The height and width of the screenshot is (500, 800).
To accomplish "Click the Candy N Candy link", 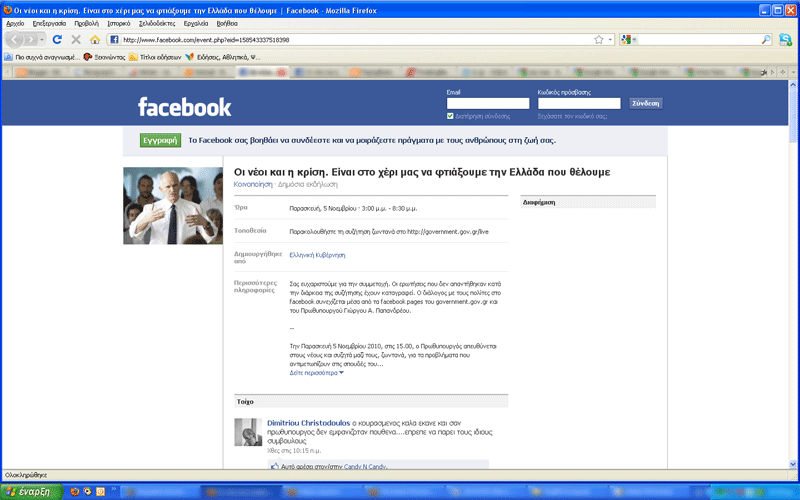I will tap(365, 466).
